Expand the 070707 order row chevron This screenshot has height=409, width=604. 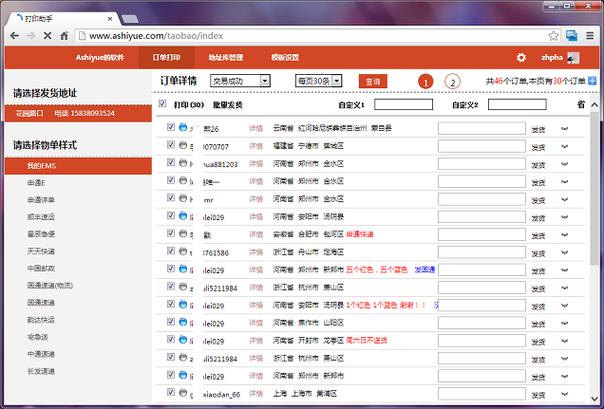(564, 146)
